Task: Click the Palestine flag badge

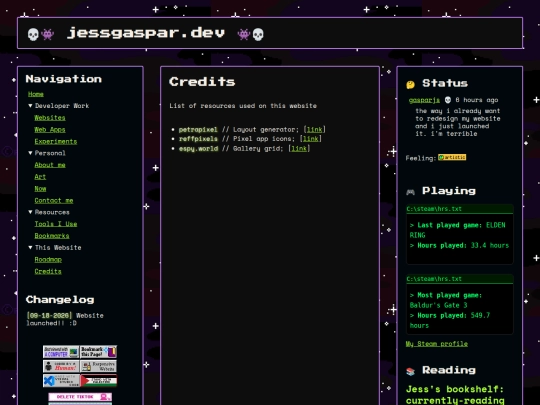Action: pos(98,381)
